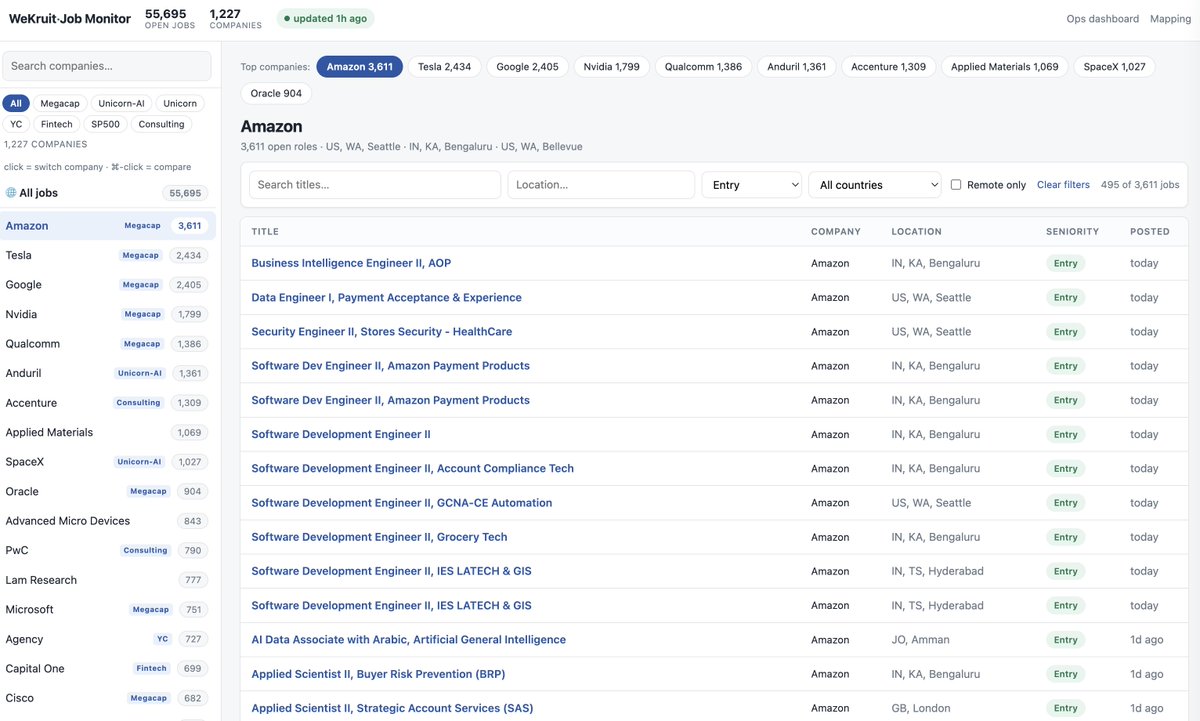The height and width of the screenshot is (721, 1200).
Task: Select the YC filter chip
Action: [16, 124]
